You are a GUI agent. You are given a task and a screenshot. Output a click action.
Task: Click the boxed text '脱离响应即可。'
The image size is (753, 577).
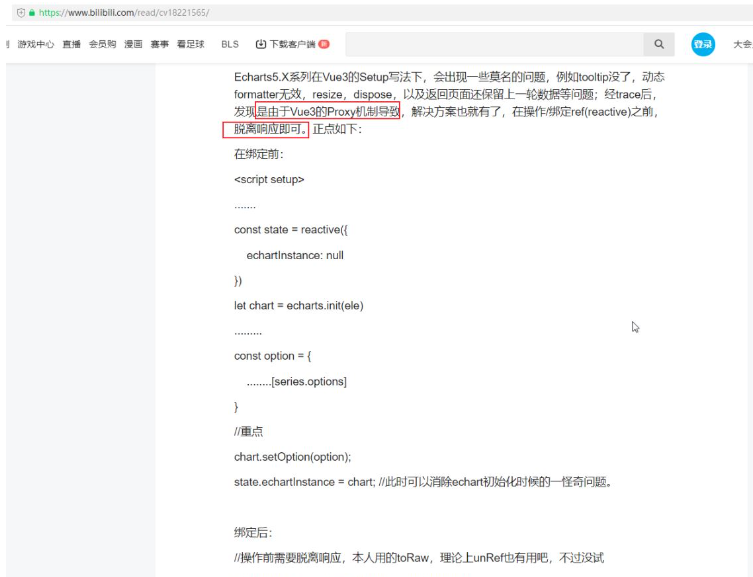(x=266, y=130)
